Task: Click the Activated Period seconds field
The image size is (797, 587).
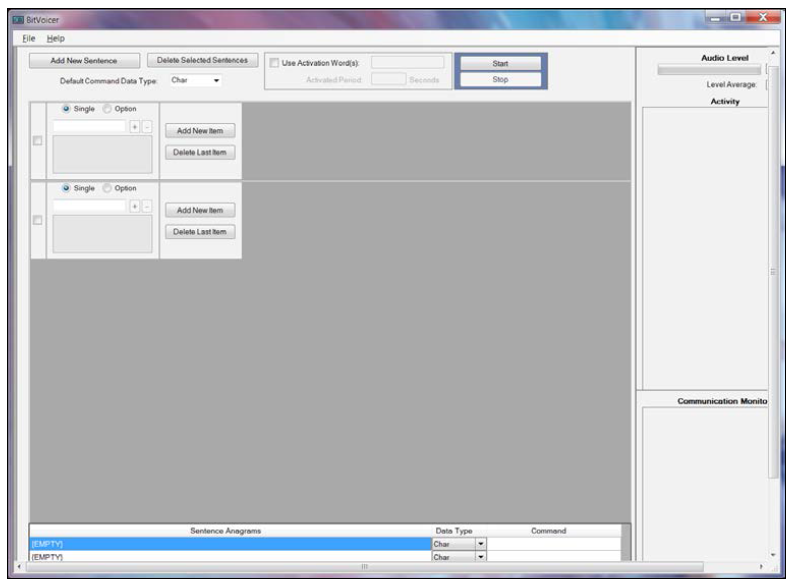Action: pos(389,79)
